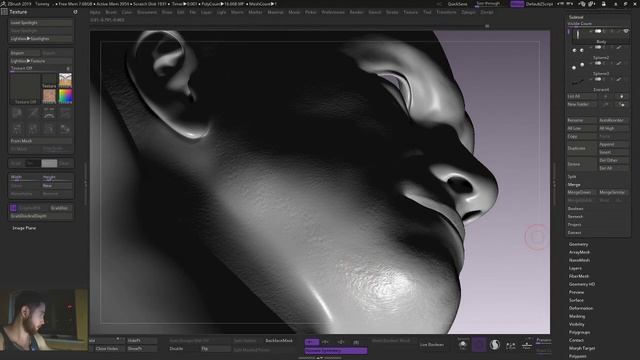Click the Del Other button

pos(613,160)
